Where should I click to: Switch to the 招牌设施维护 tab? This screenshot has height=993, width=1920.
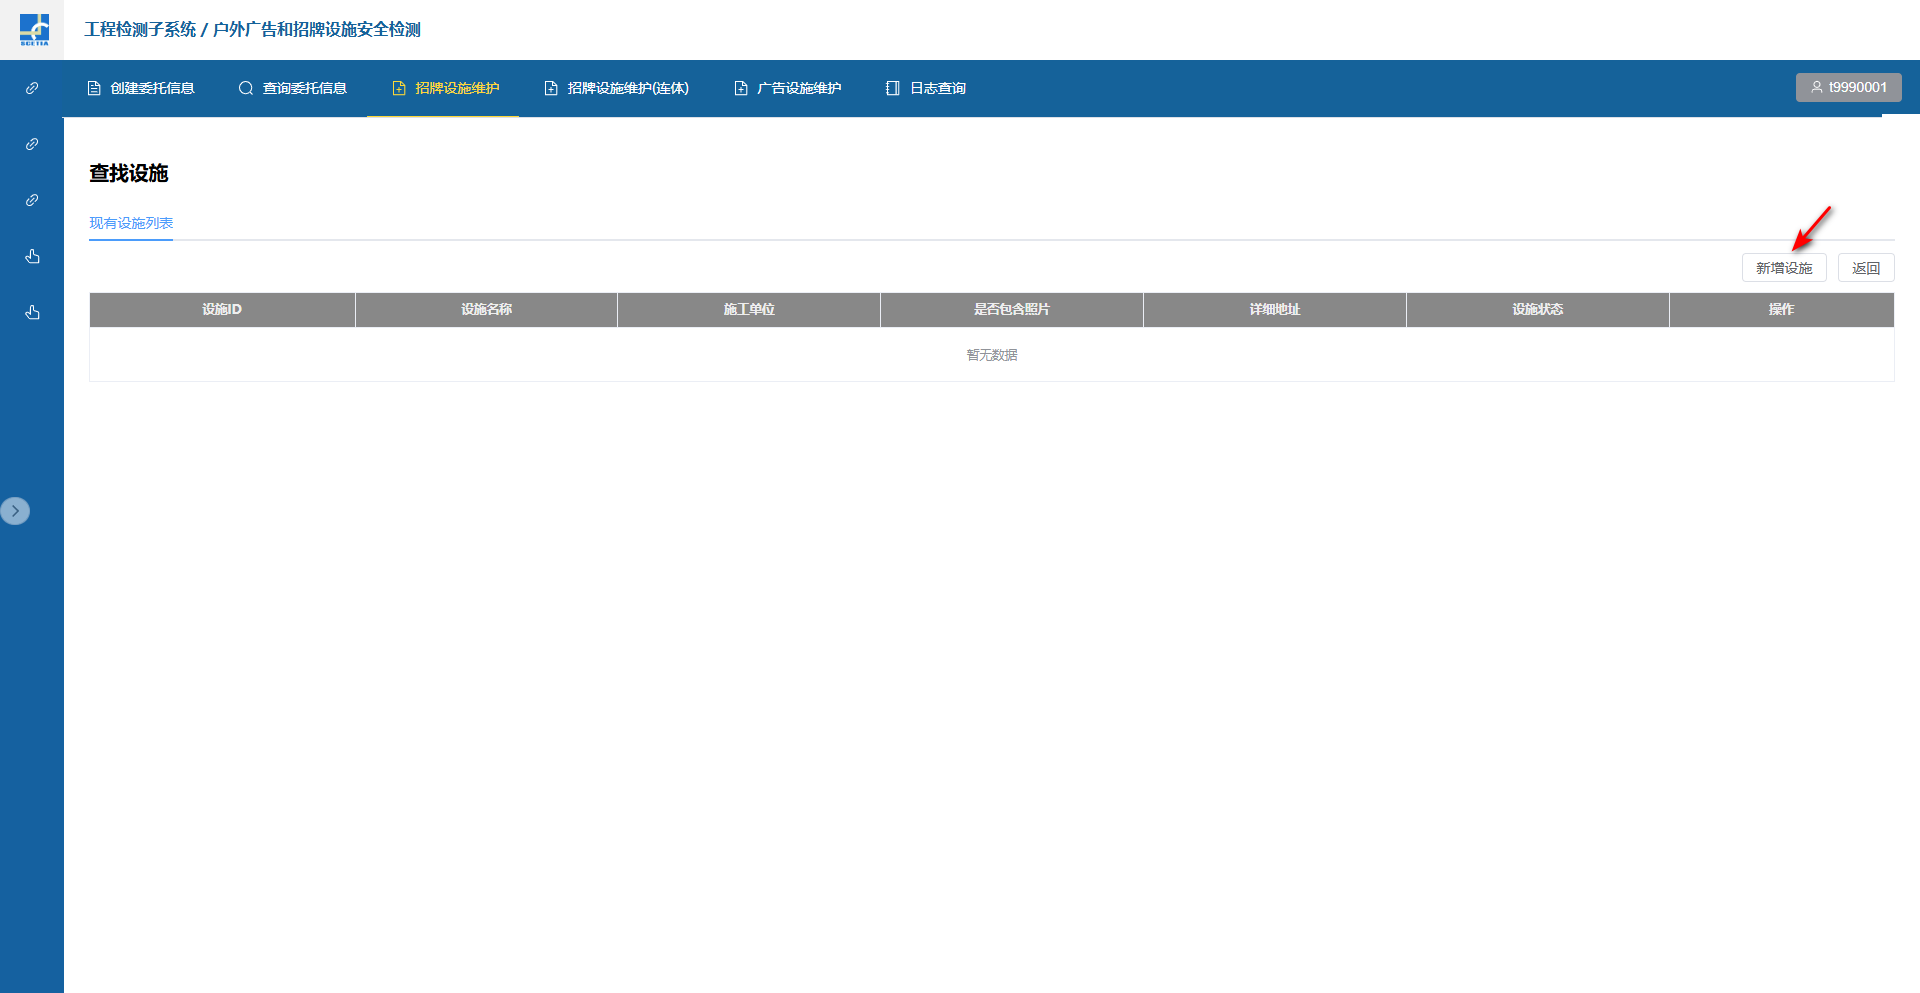[444, 88]
